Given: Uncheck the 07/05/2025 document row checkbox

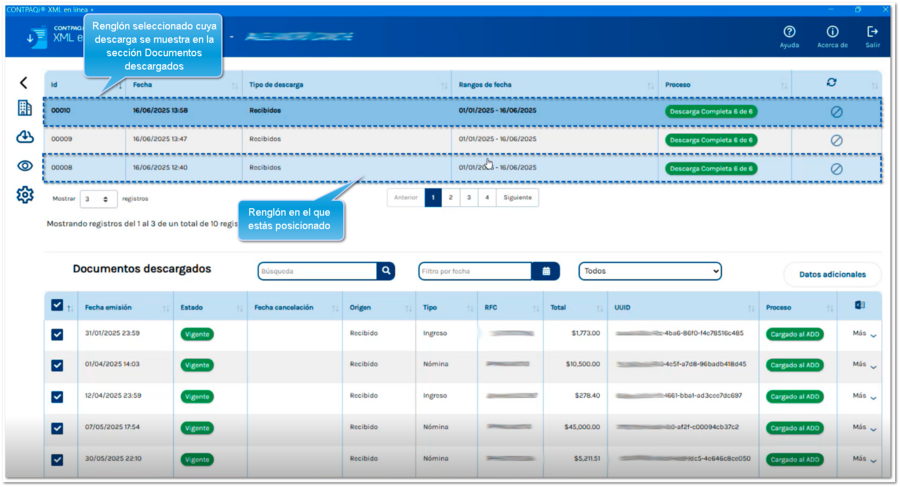Looking at the screenshot, I should pos(57,428).
